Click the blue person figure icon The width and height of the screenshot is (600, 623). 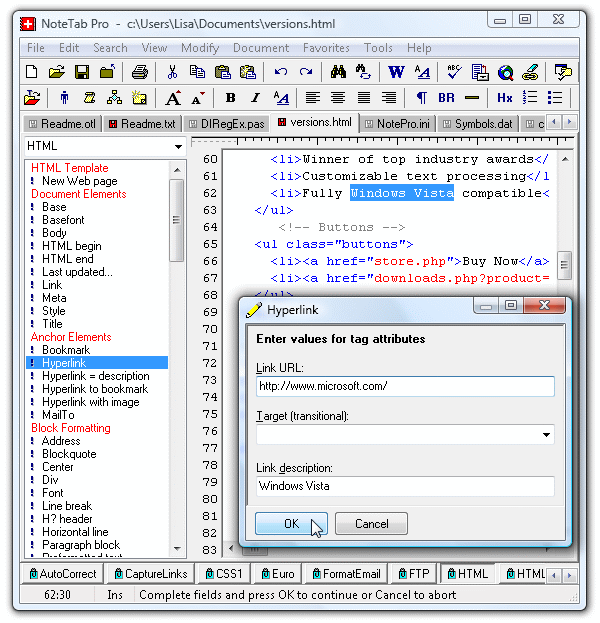[x=64, y=98]
